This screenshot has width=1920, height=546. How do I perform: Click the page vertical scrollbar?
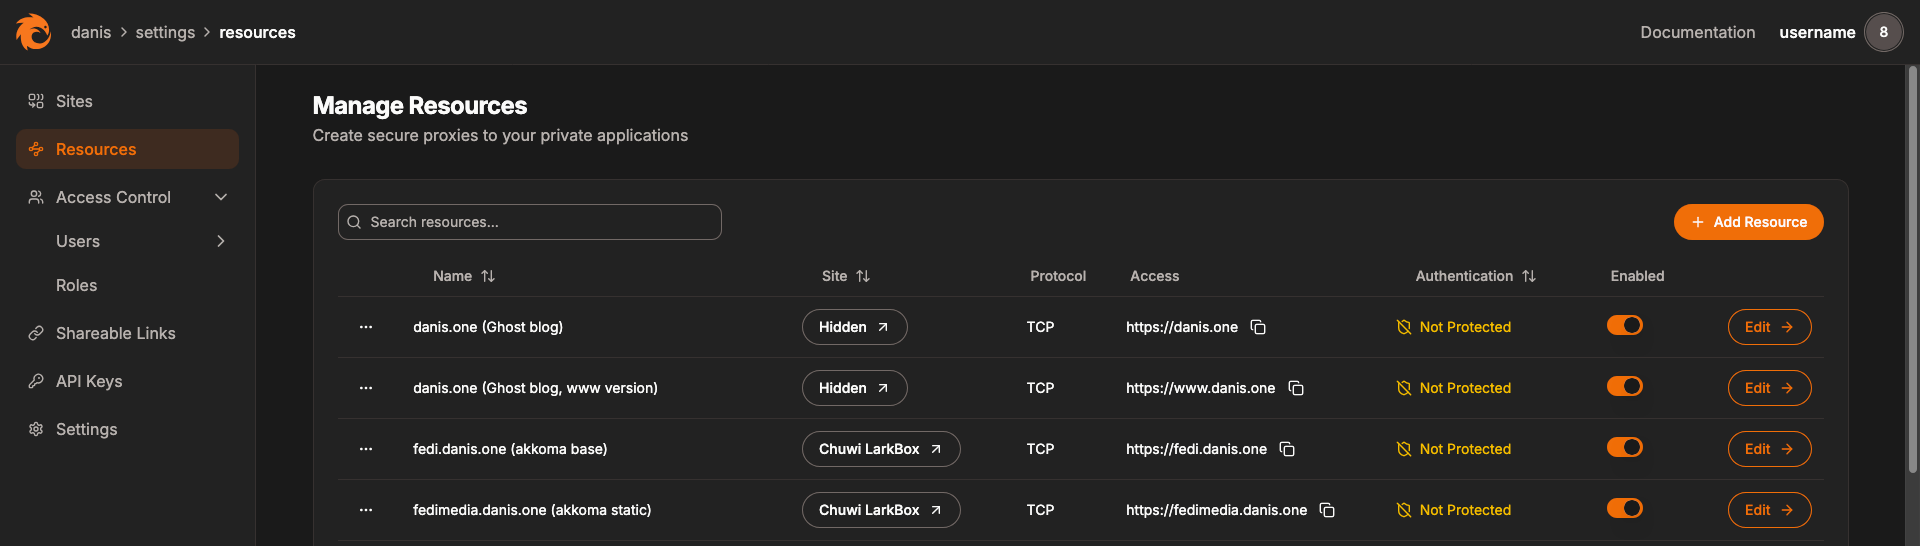(x=1912, y=270)
